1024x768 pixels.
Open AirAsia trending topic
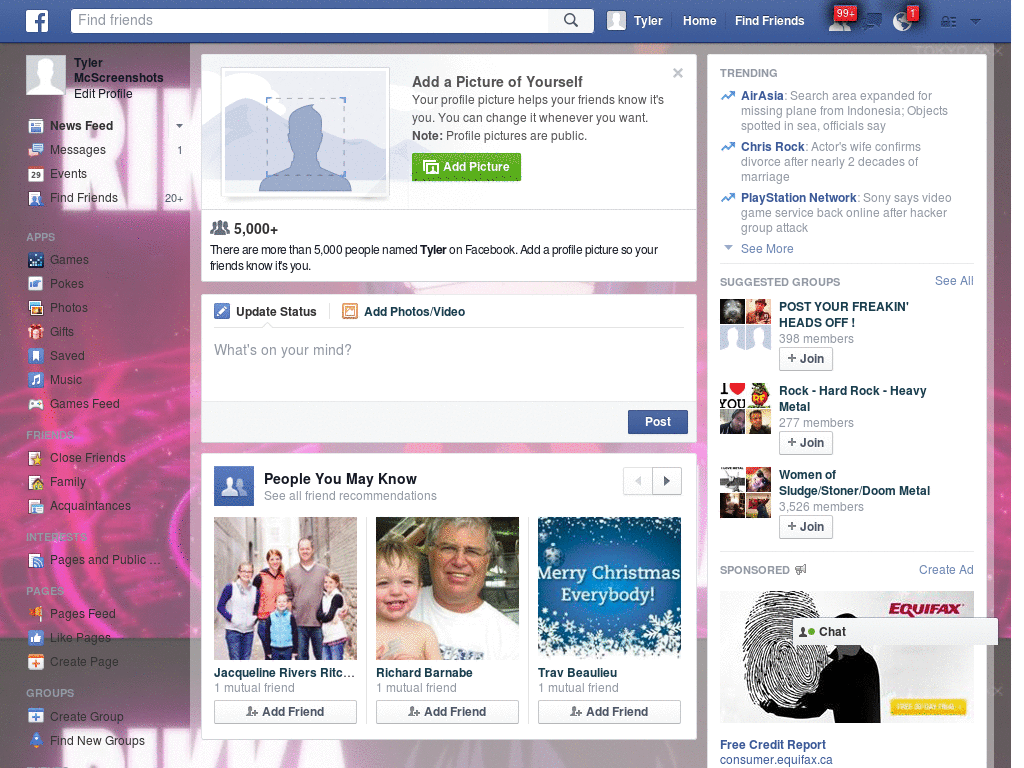pos(761,95)
